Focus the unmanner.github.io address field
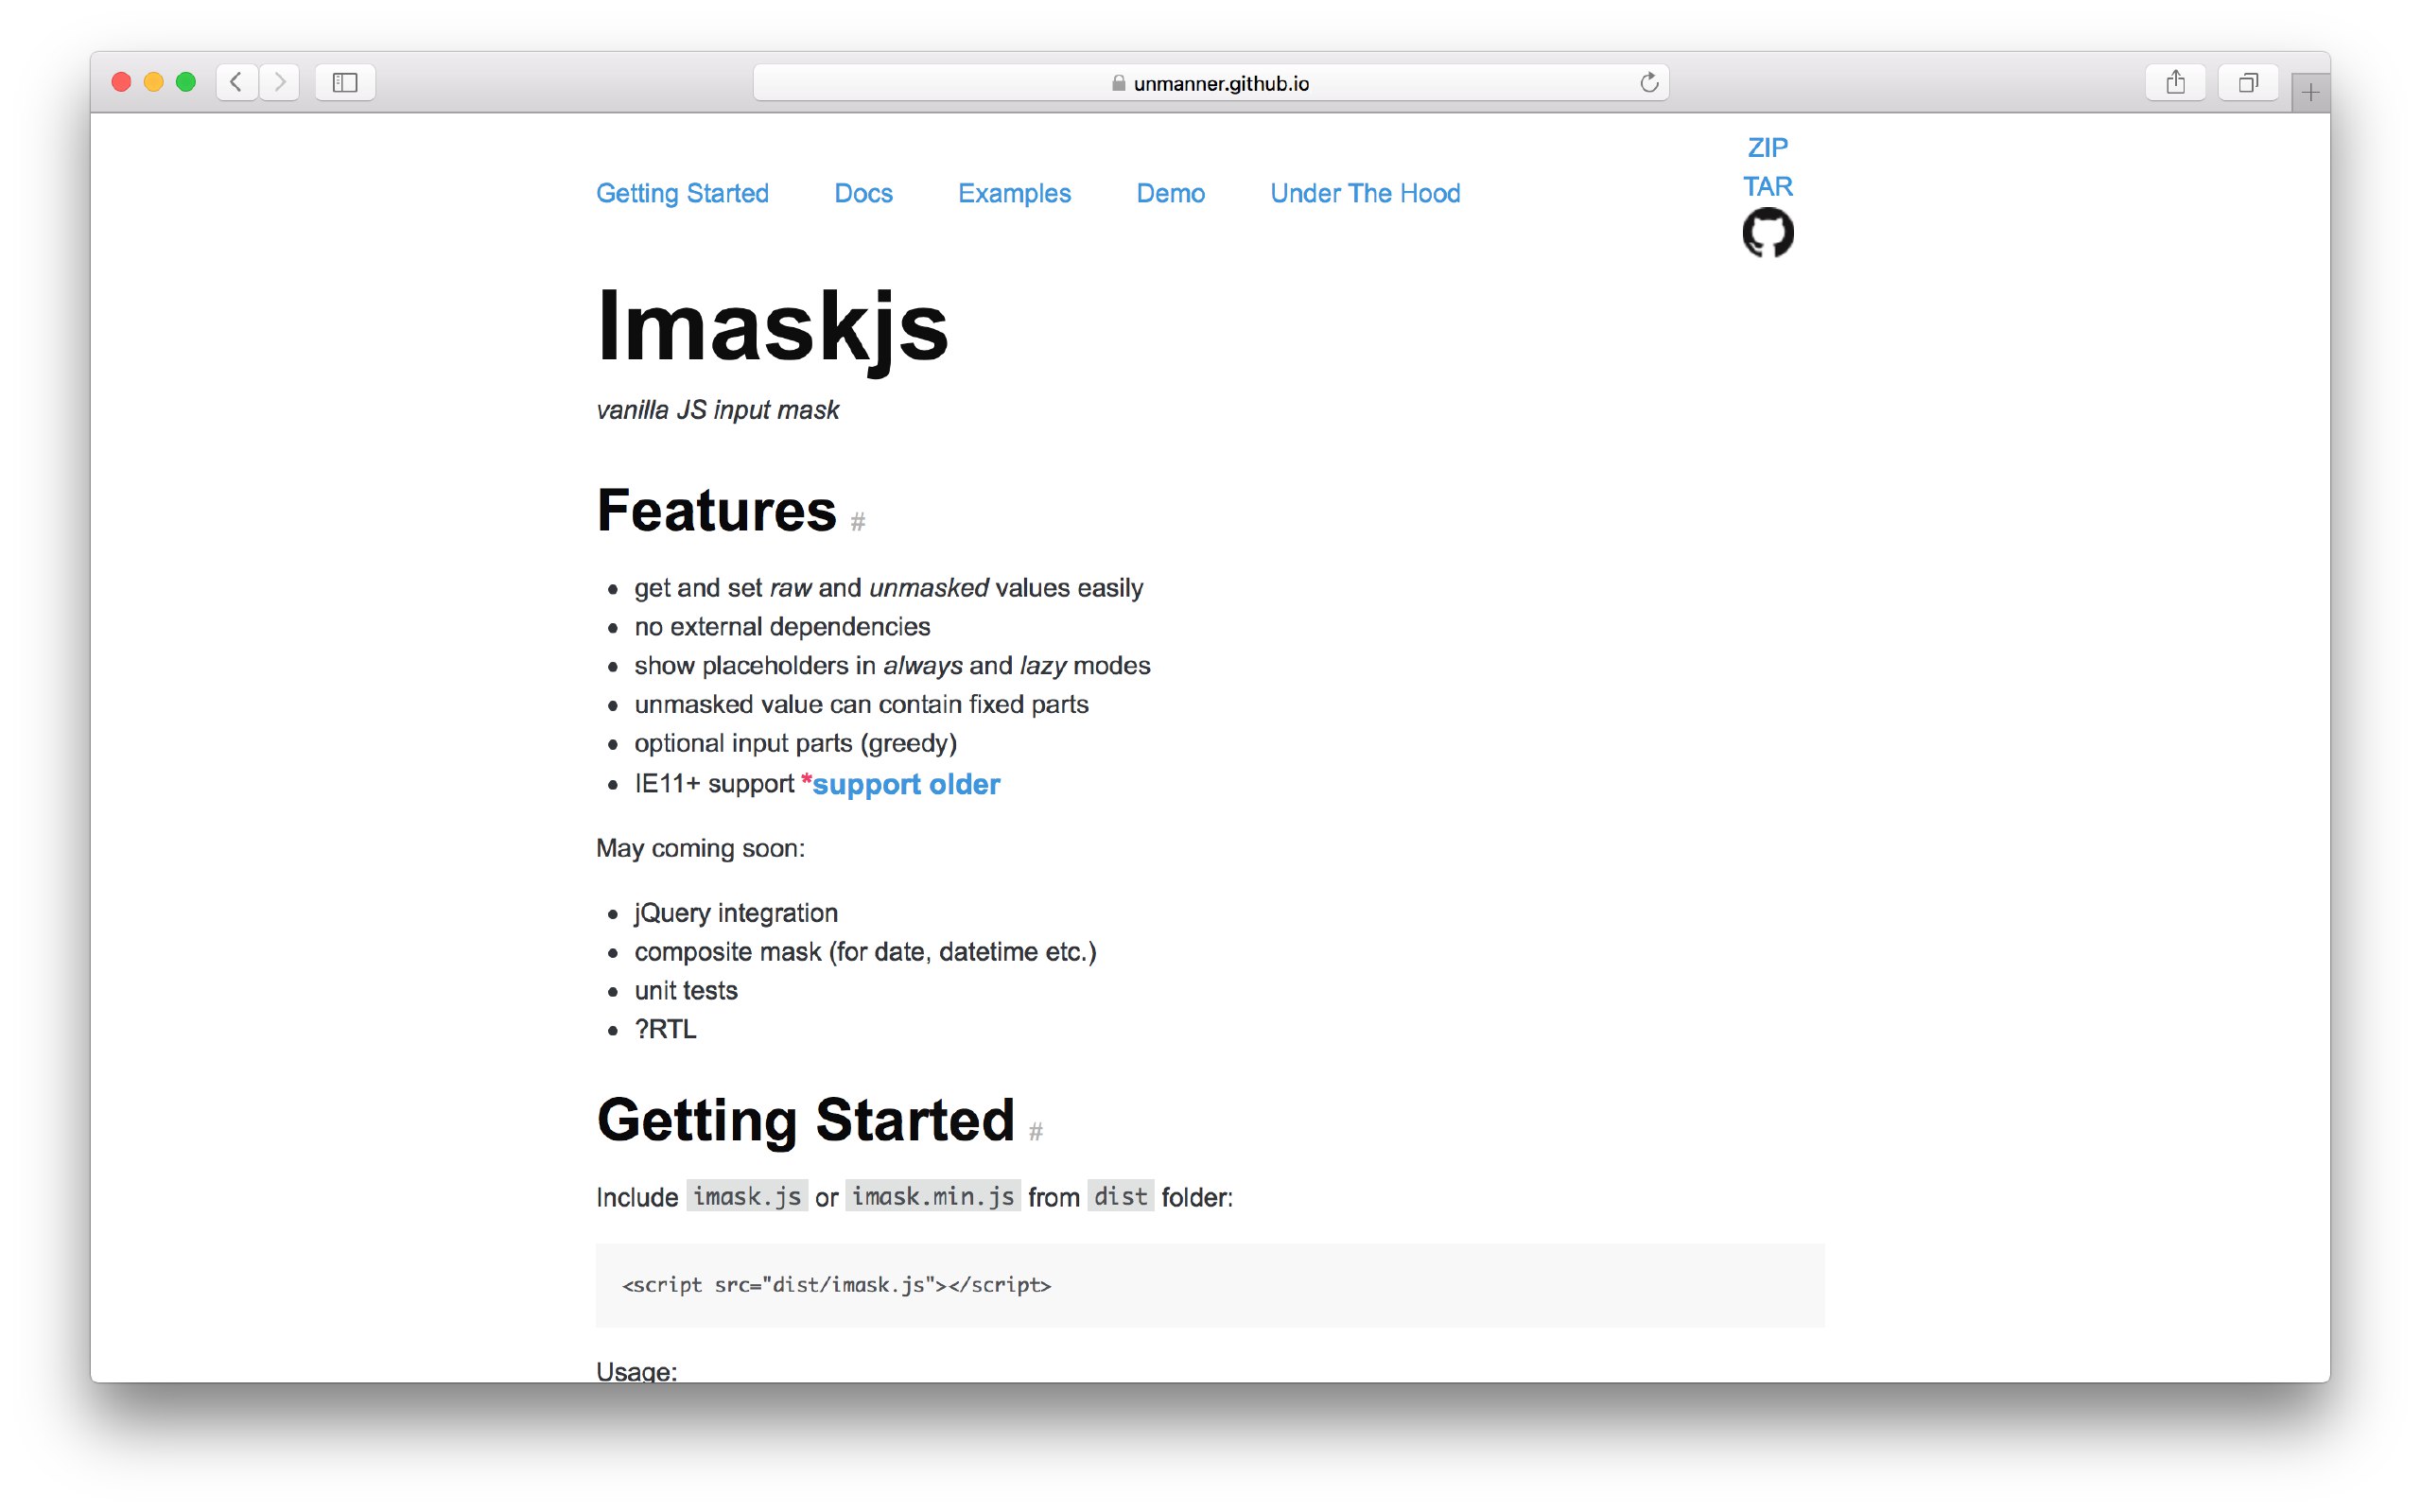The width and height of the screenshot is (2421, 1512). click(1220, 84)
